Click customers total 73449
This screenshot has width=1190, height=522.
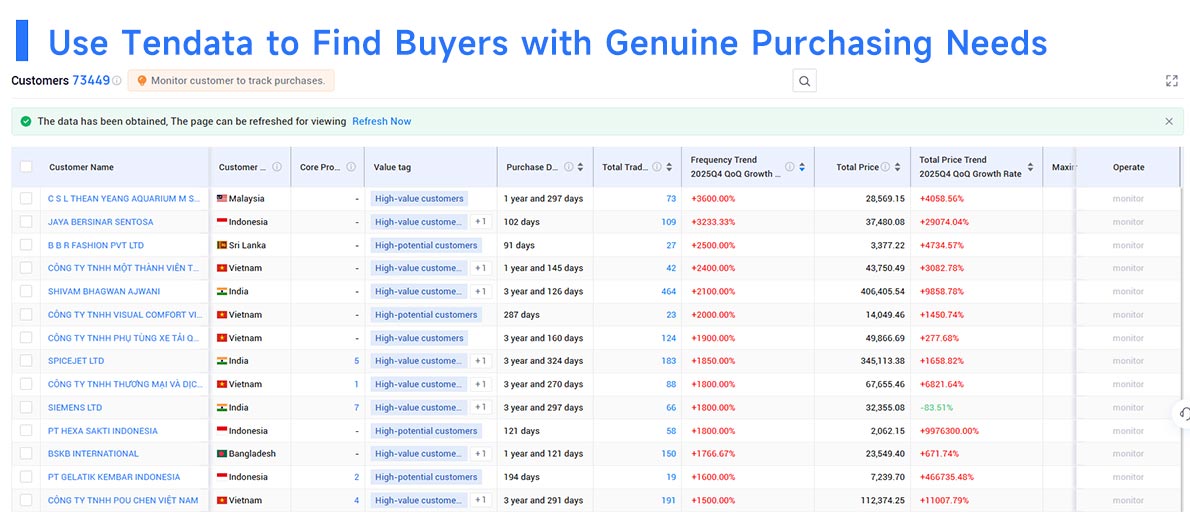point(91,80)
